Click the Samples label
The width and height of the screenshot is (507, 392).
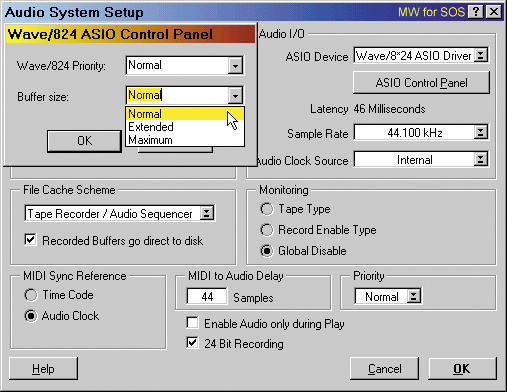(x=253, y=298)
